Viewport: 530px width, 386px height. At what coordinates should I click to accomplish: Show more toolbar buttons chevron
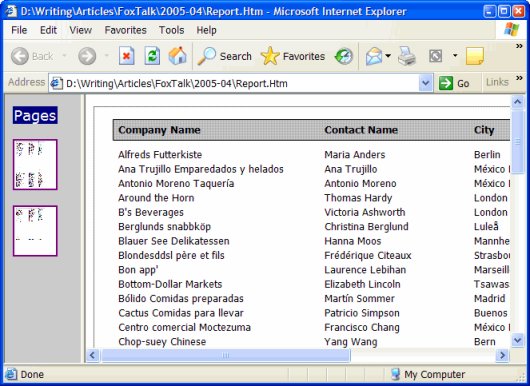click(x=519, y=46)
